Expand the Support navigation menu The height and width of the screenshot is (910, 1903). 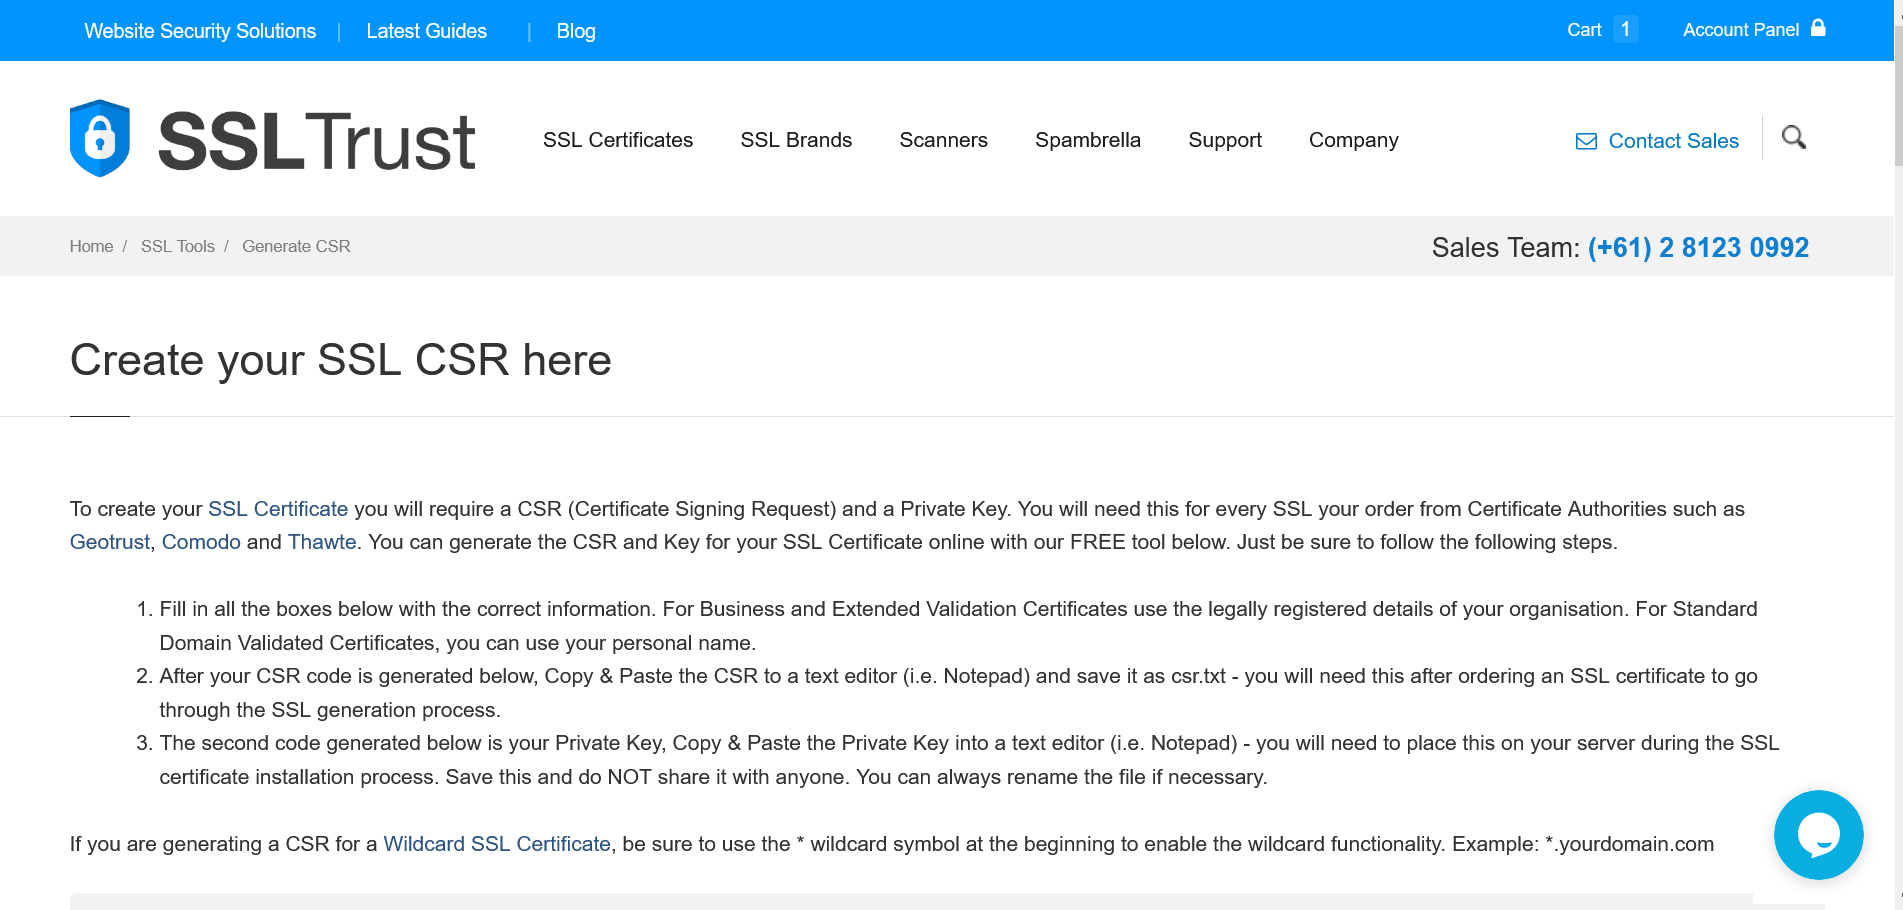click(x=1224, y=140)
